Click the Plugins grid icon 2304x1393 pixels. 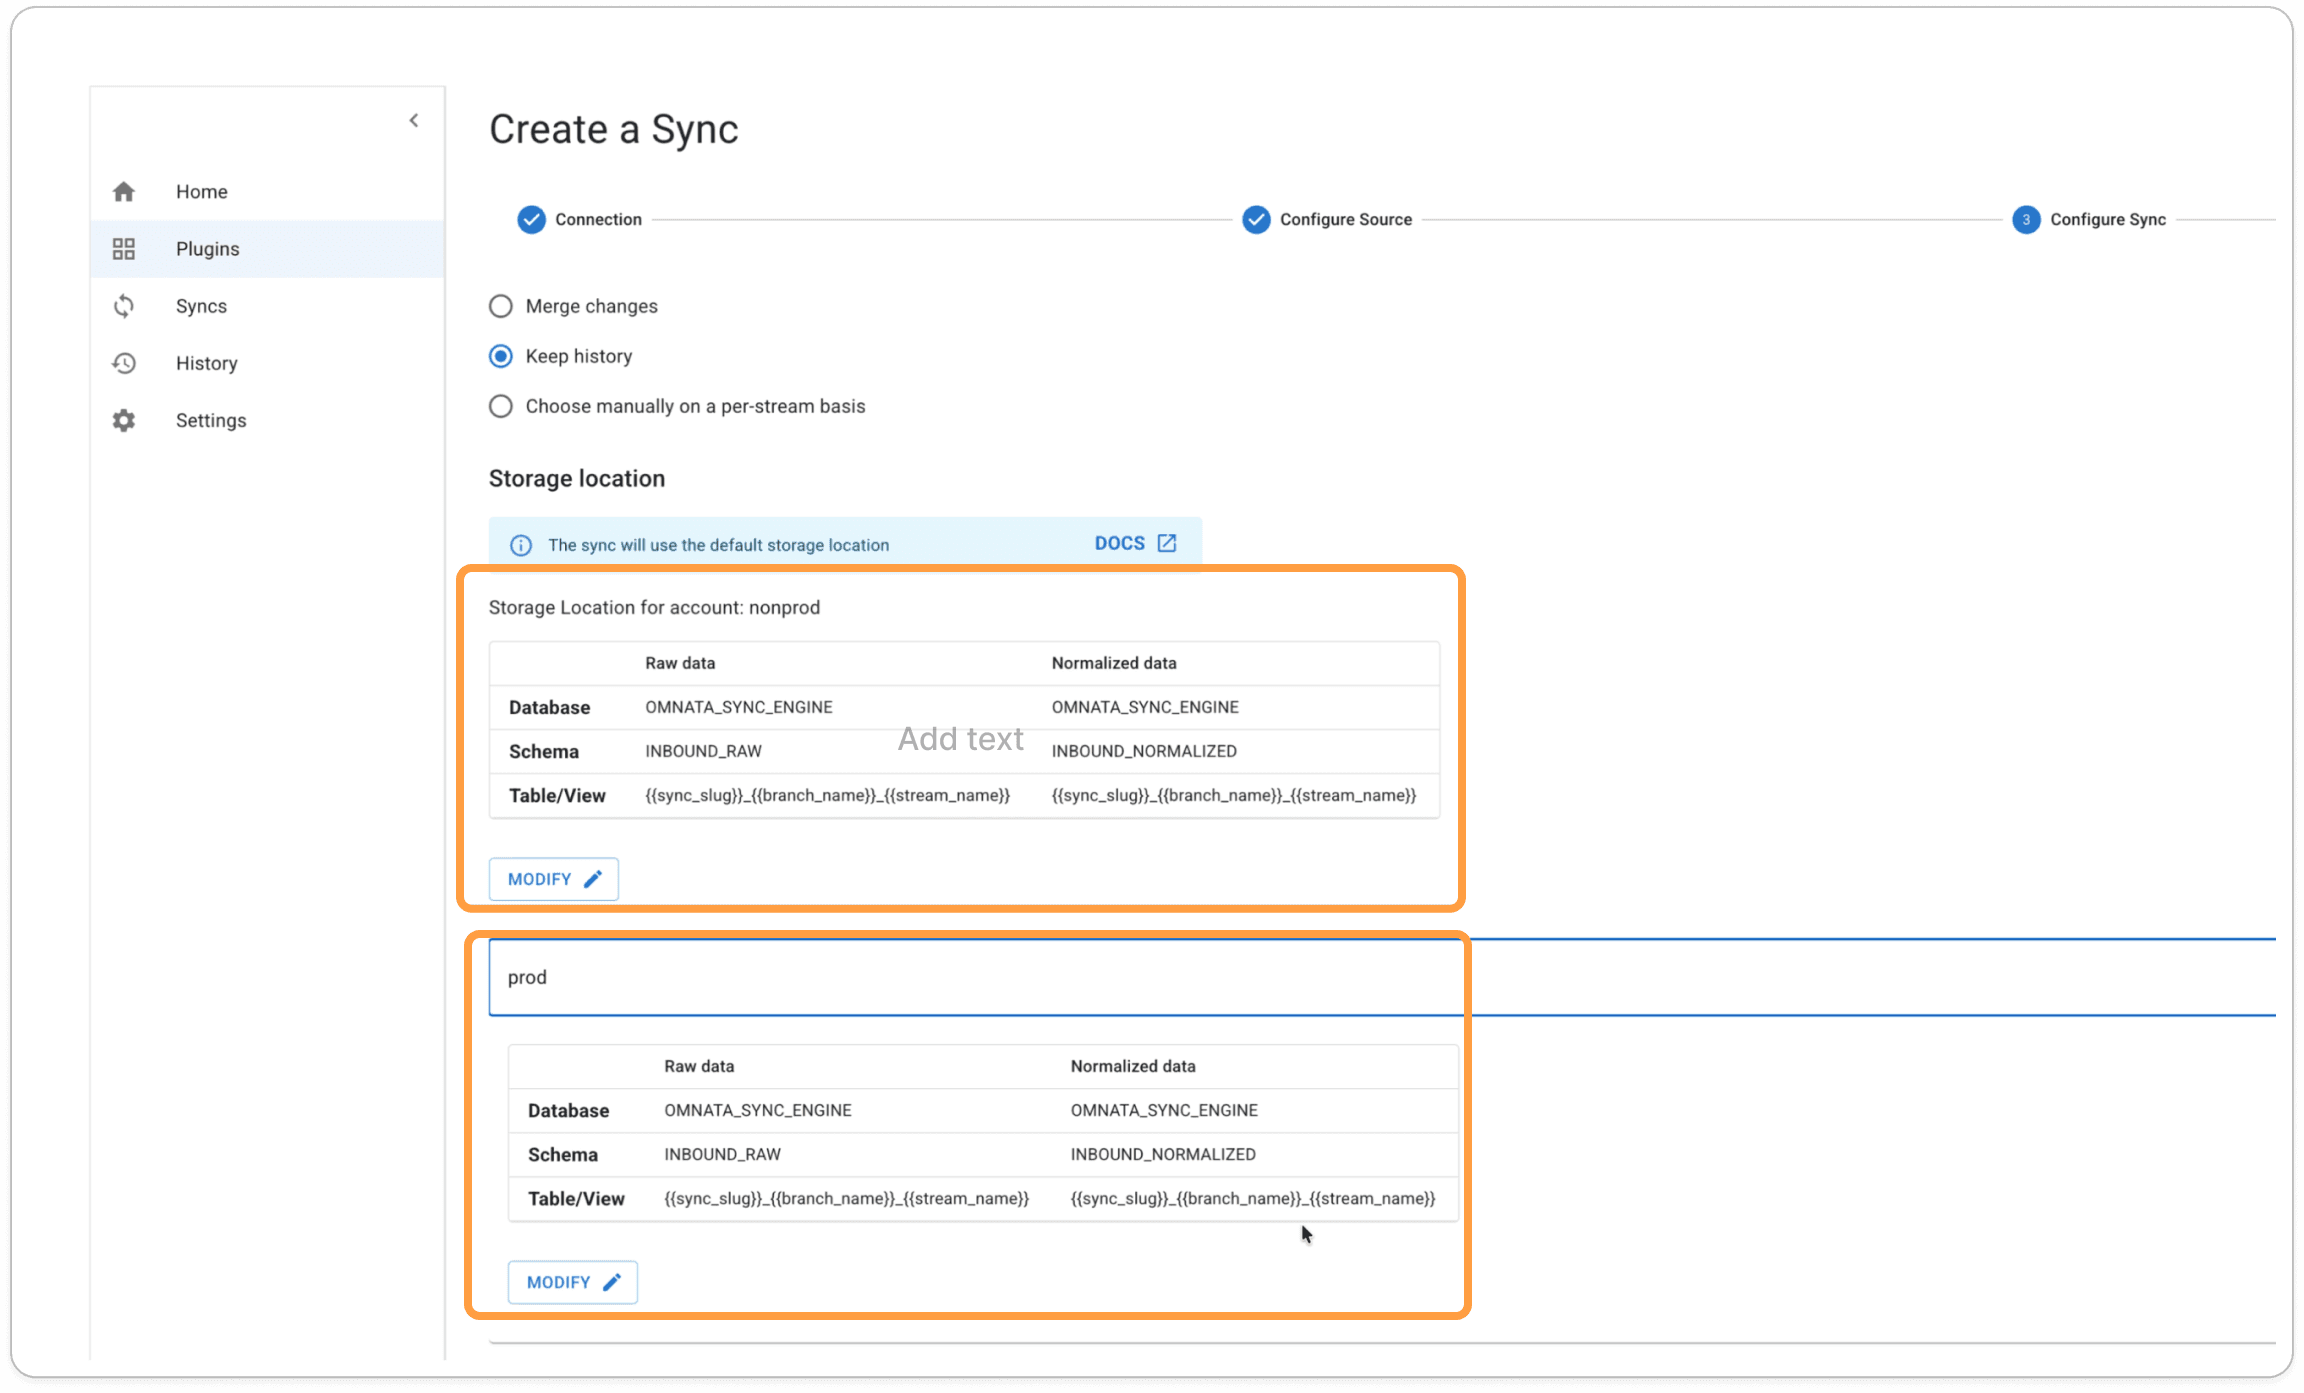124,249
